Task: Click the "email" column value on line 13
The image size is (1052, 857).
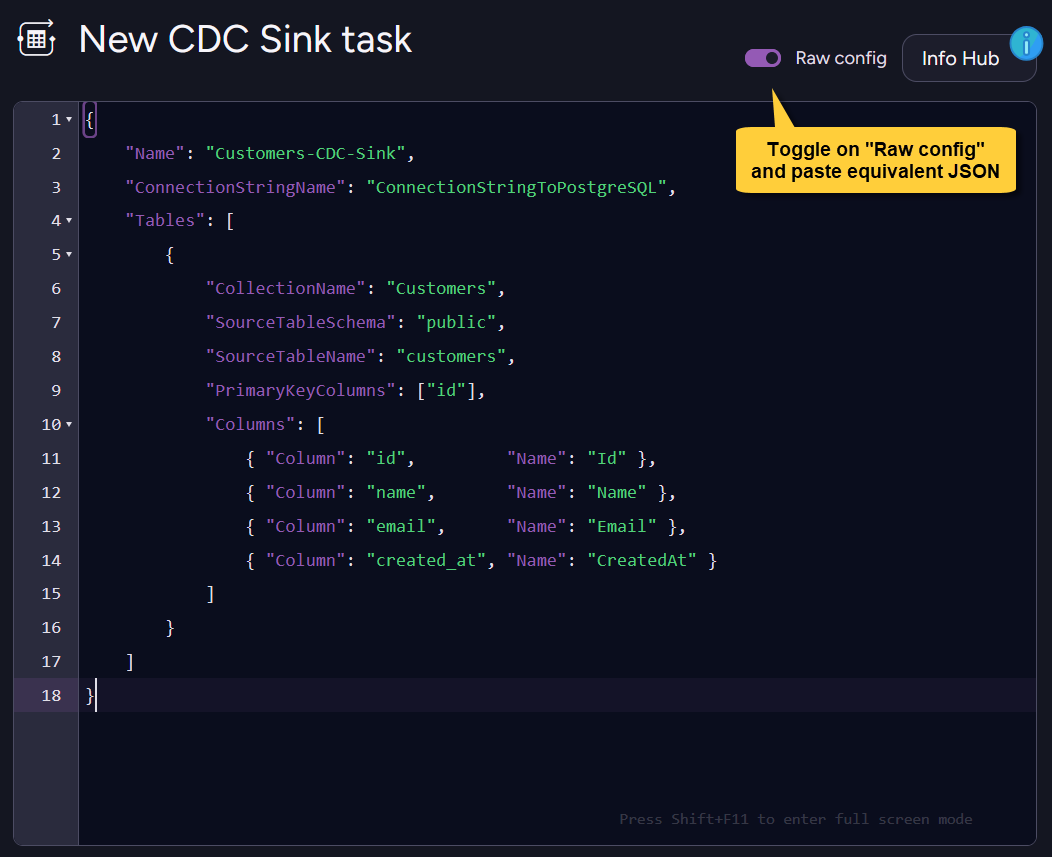Action: click(401, 527)
